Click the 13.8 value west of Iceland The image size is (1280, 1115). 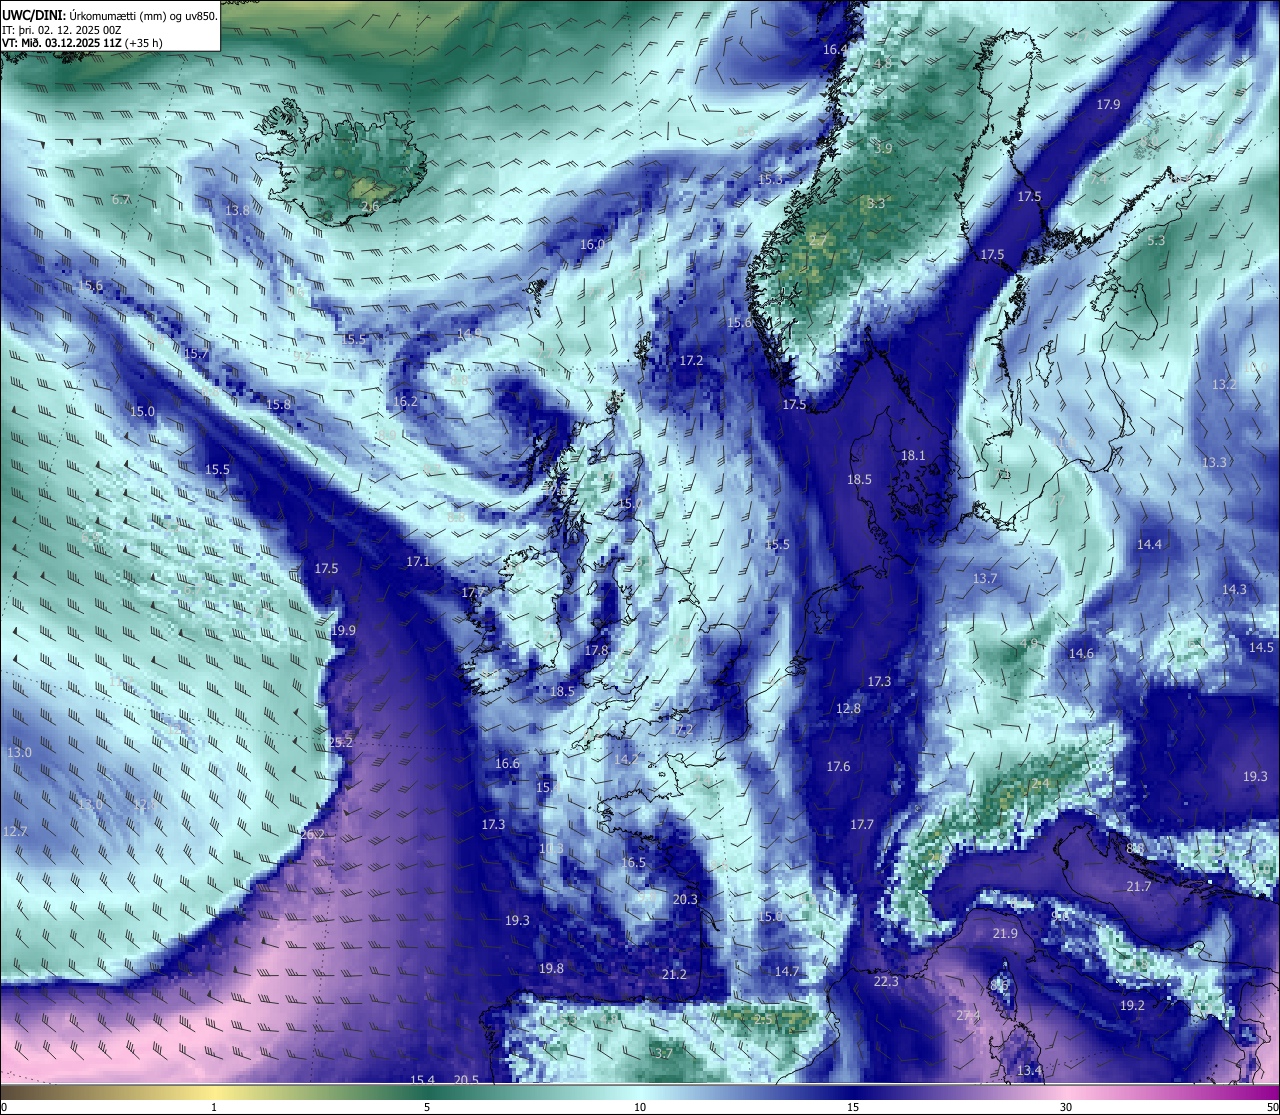[x=238, y=210]
